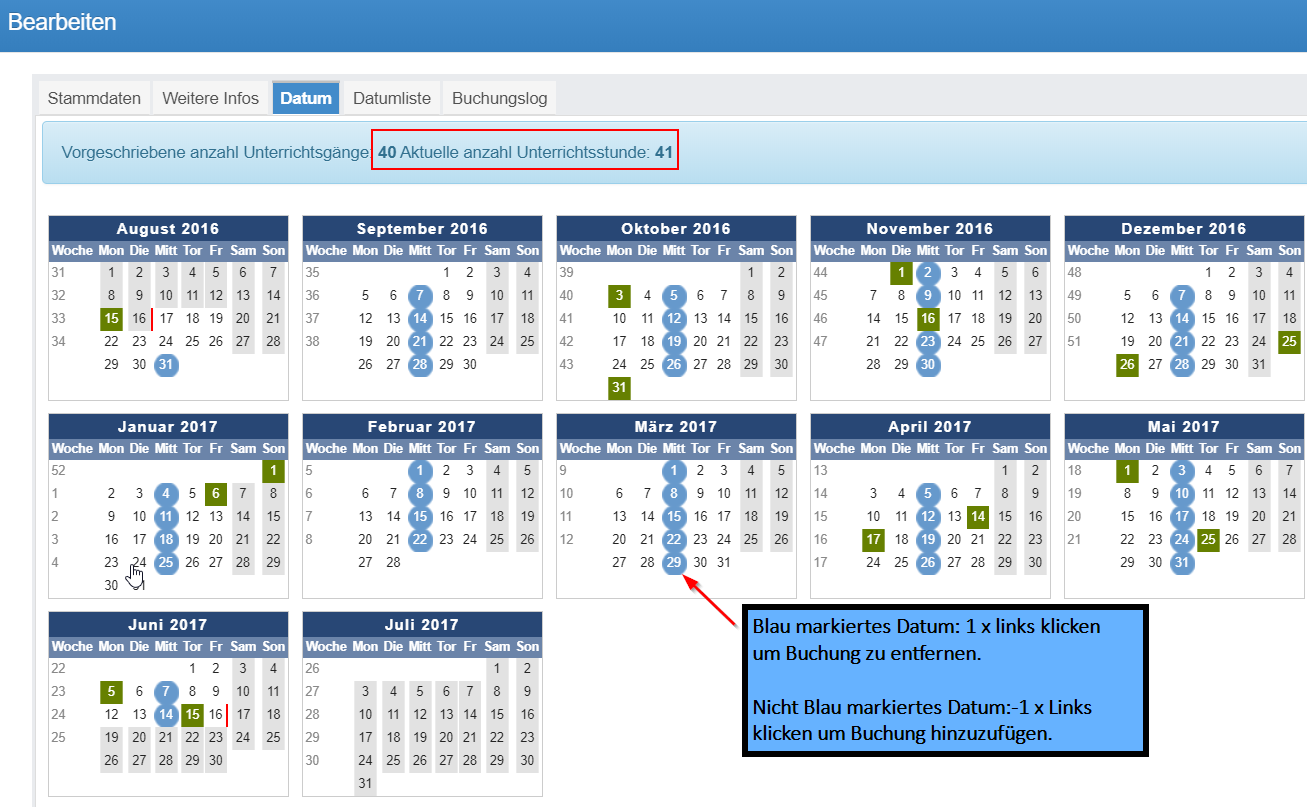Remove booking on 22 Februar 2017
1307x807 pixels.
click(x=420, y=540)
